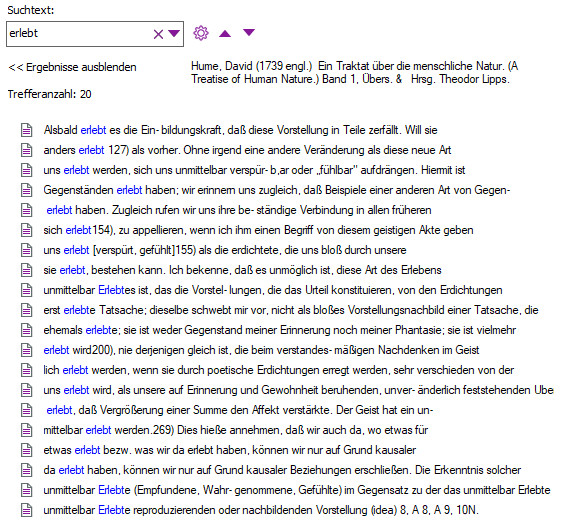Select result 'unmittelbar Erlebtes ist, das die'
Image resolution: width=571 pixels, height=527 pixels.
click(273, 290)
